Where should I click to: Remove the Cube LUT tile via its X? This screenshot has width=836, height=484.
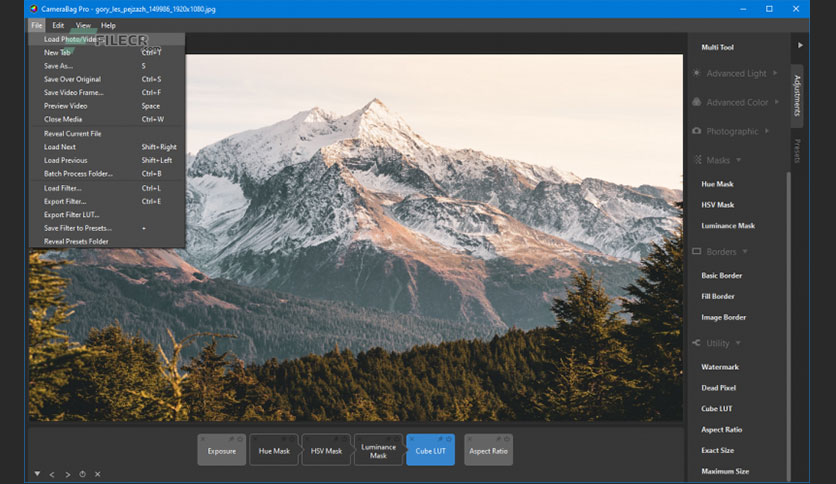pyautogui.click(x=412, y=439)
